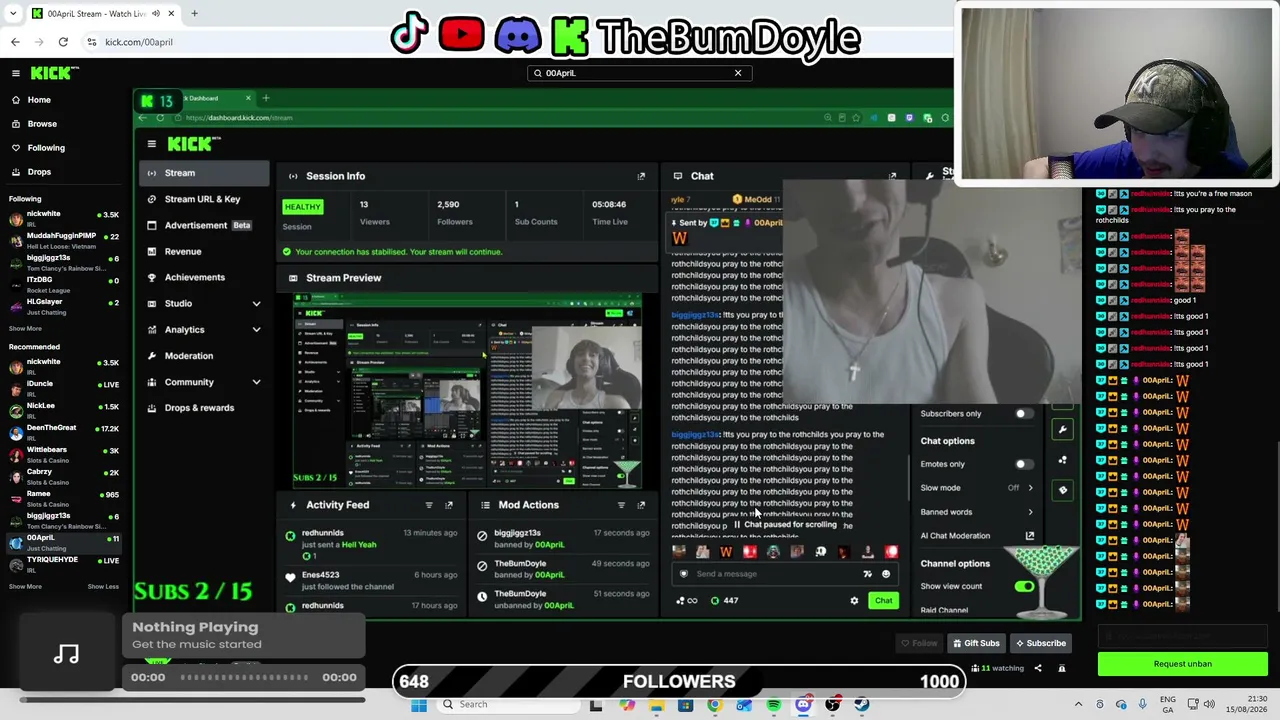Select Stream in dashboard menu
This screenshot has width=1280, height=720.
(205, 173)
